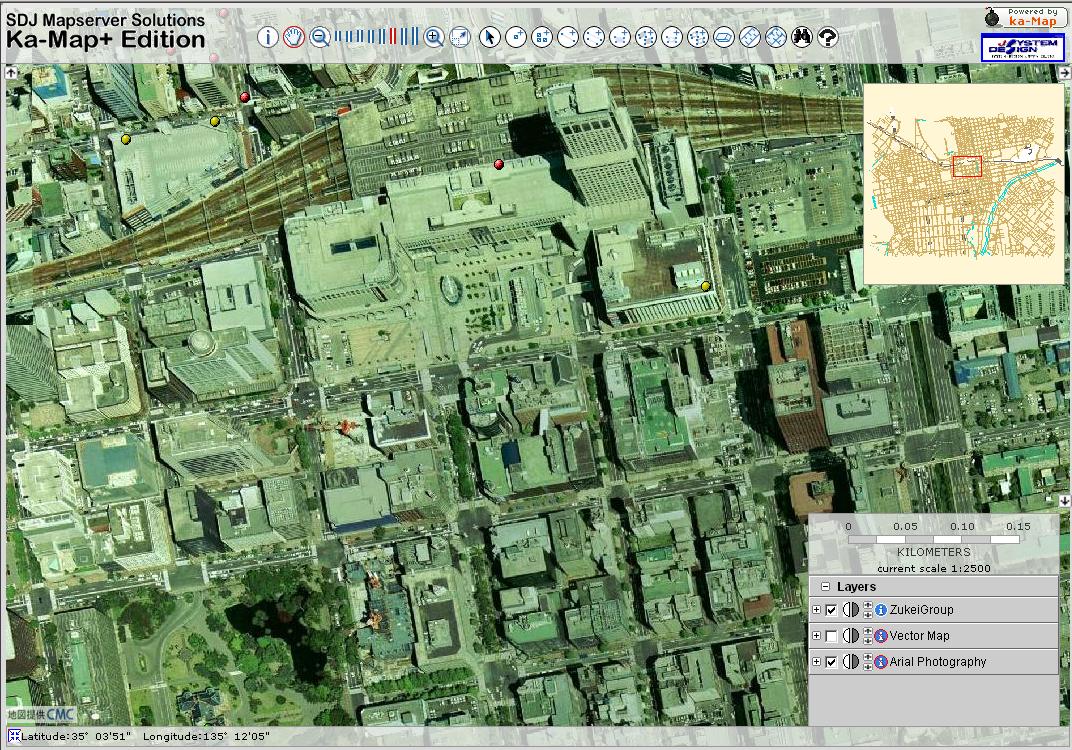This screenshot has height=750, width=1072.
Task: Activate the Identify info tool
Action: coord(268,37)
